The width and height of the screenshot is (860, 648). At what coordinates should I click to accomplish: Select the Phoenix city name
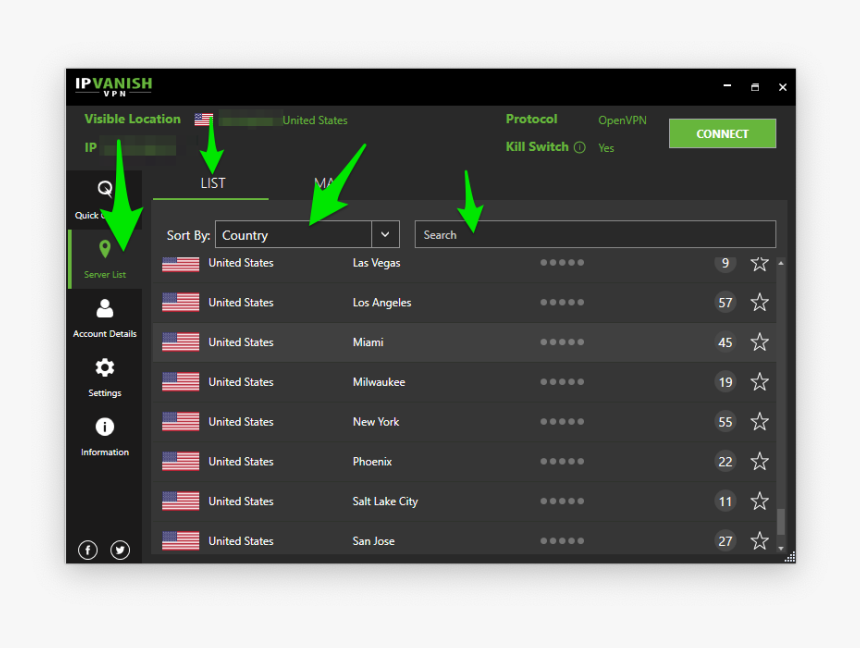pos(372,461)
